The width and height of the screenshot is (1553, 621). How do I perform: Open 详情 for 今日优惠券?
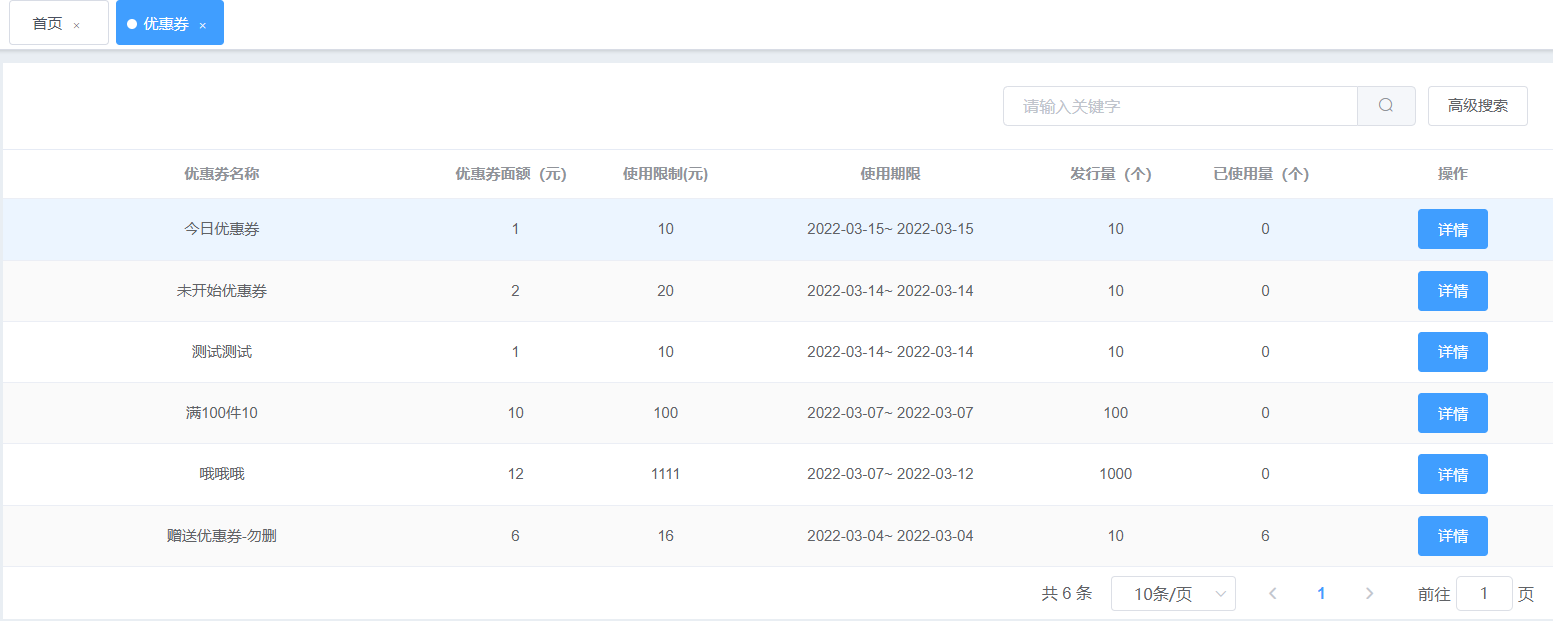click(1453, 229)
